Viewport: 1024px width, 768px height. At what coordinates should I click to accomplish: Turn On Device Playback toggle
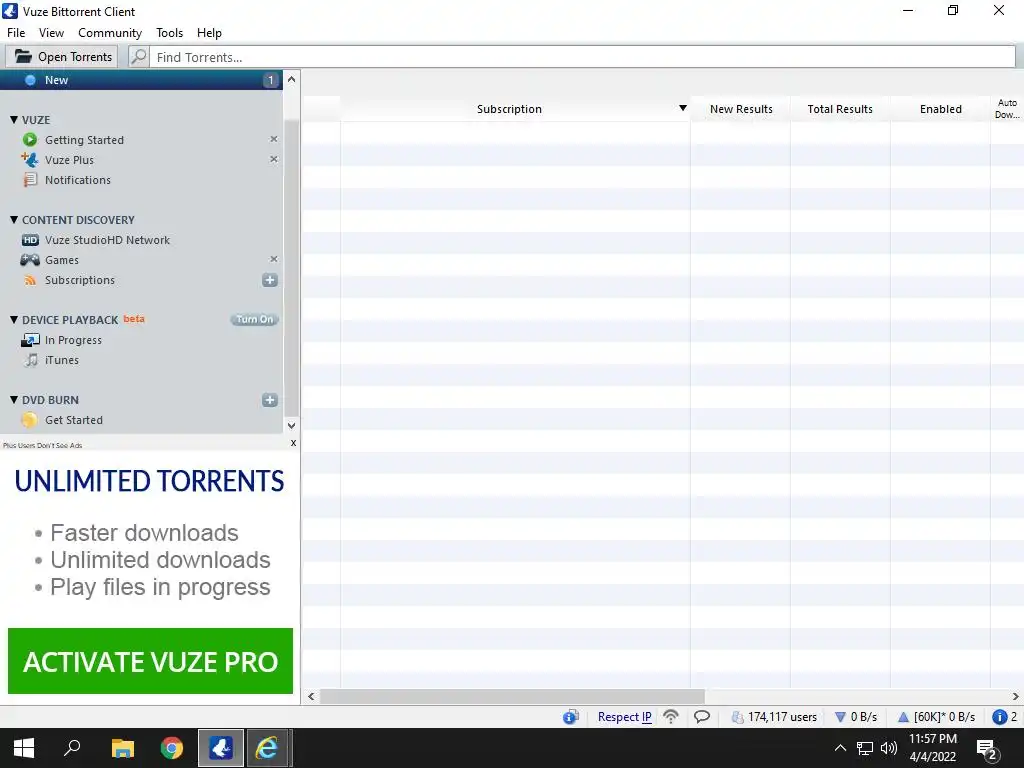(x=255, y=319)
